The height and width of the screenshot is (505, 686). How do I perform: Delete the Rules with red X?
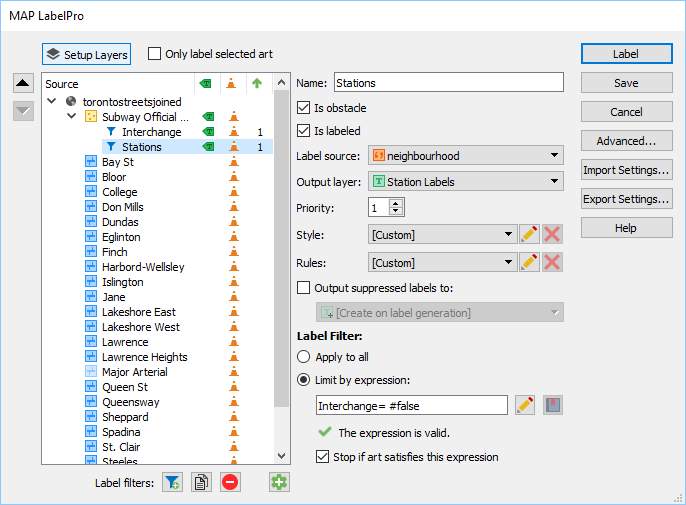(x=552, y=262)
